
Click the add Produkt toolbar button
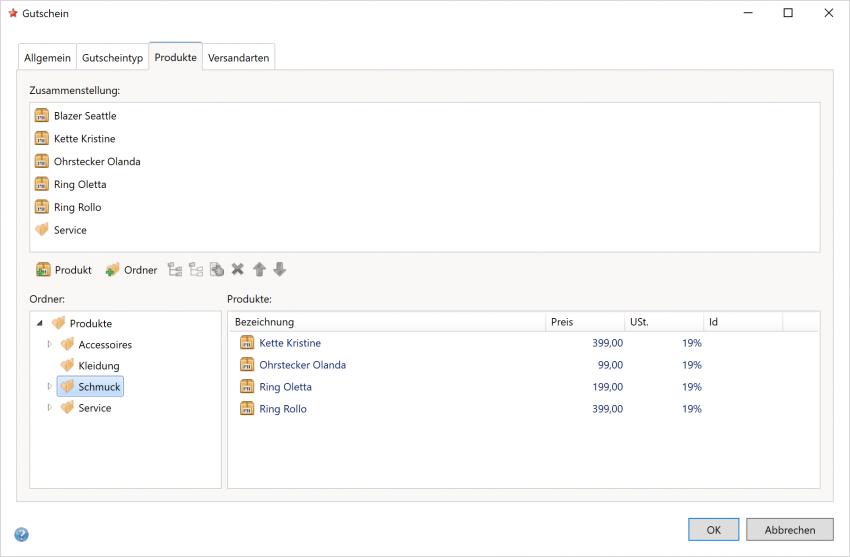coord(63,270)
